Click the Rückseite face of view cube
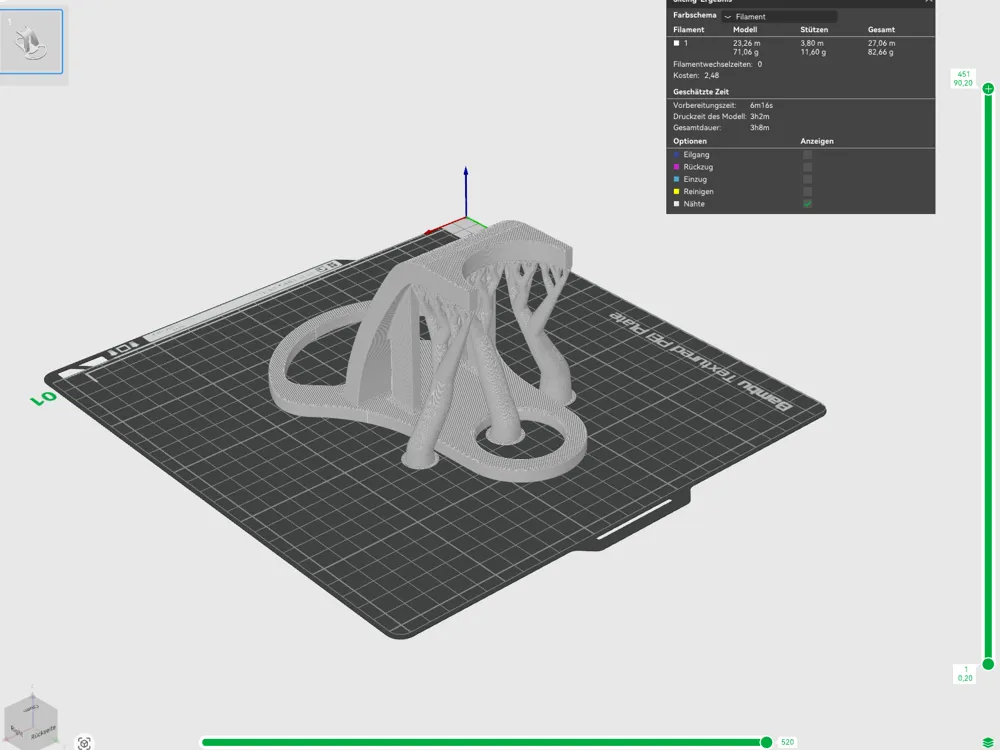Viewport: 1000px width, 750px height. pos(43,732)
